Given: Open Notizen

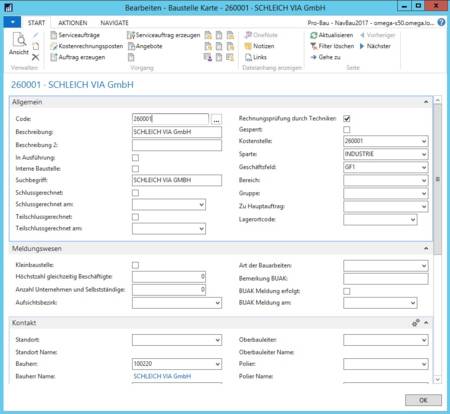Looking at the screenshot, I should tap(259, 46).
